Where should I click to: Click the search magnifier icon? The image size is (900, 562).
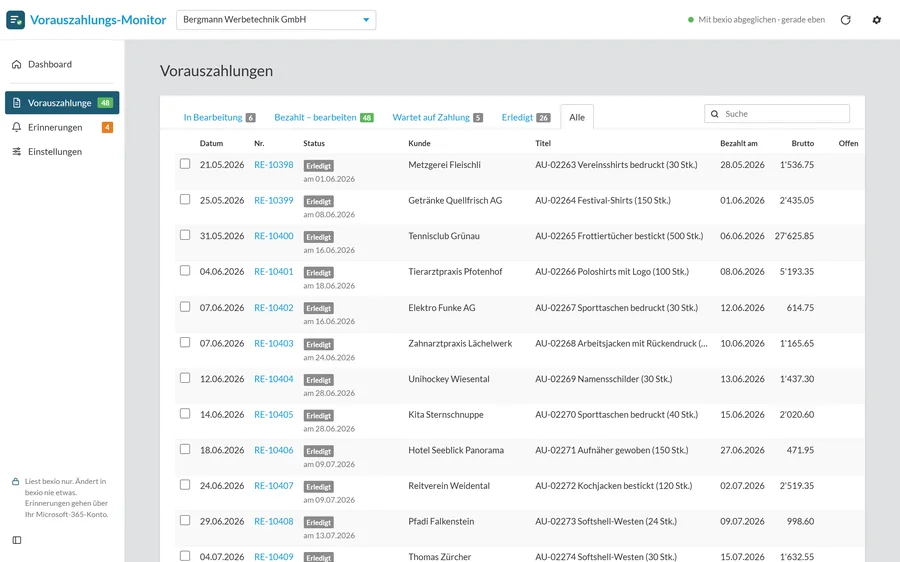tap(715, 114)
